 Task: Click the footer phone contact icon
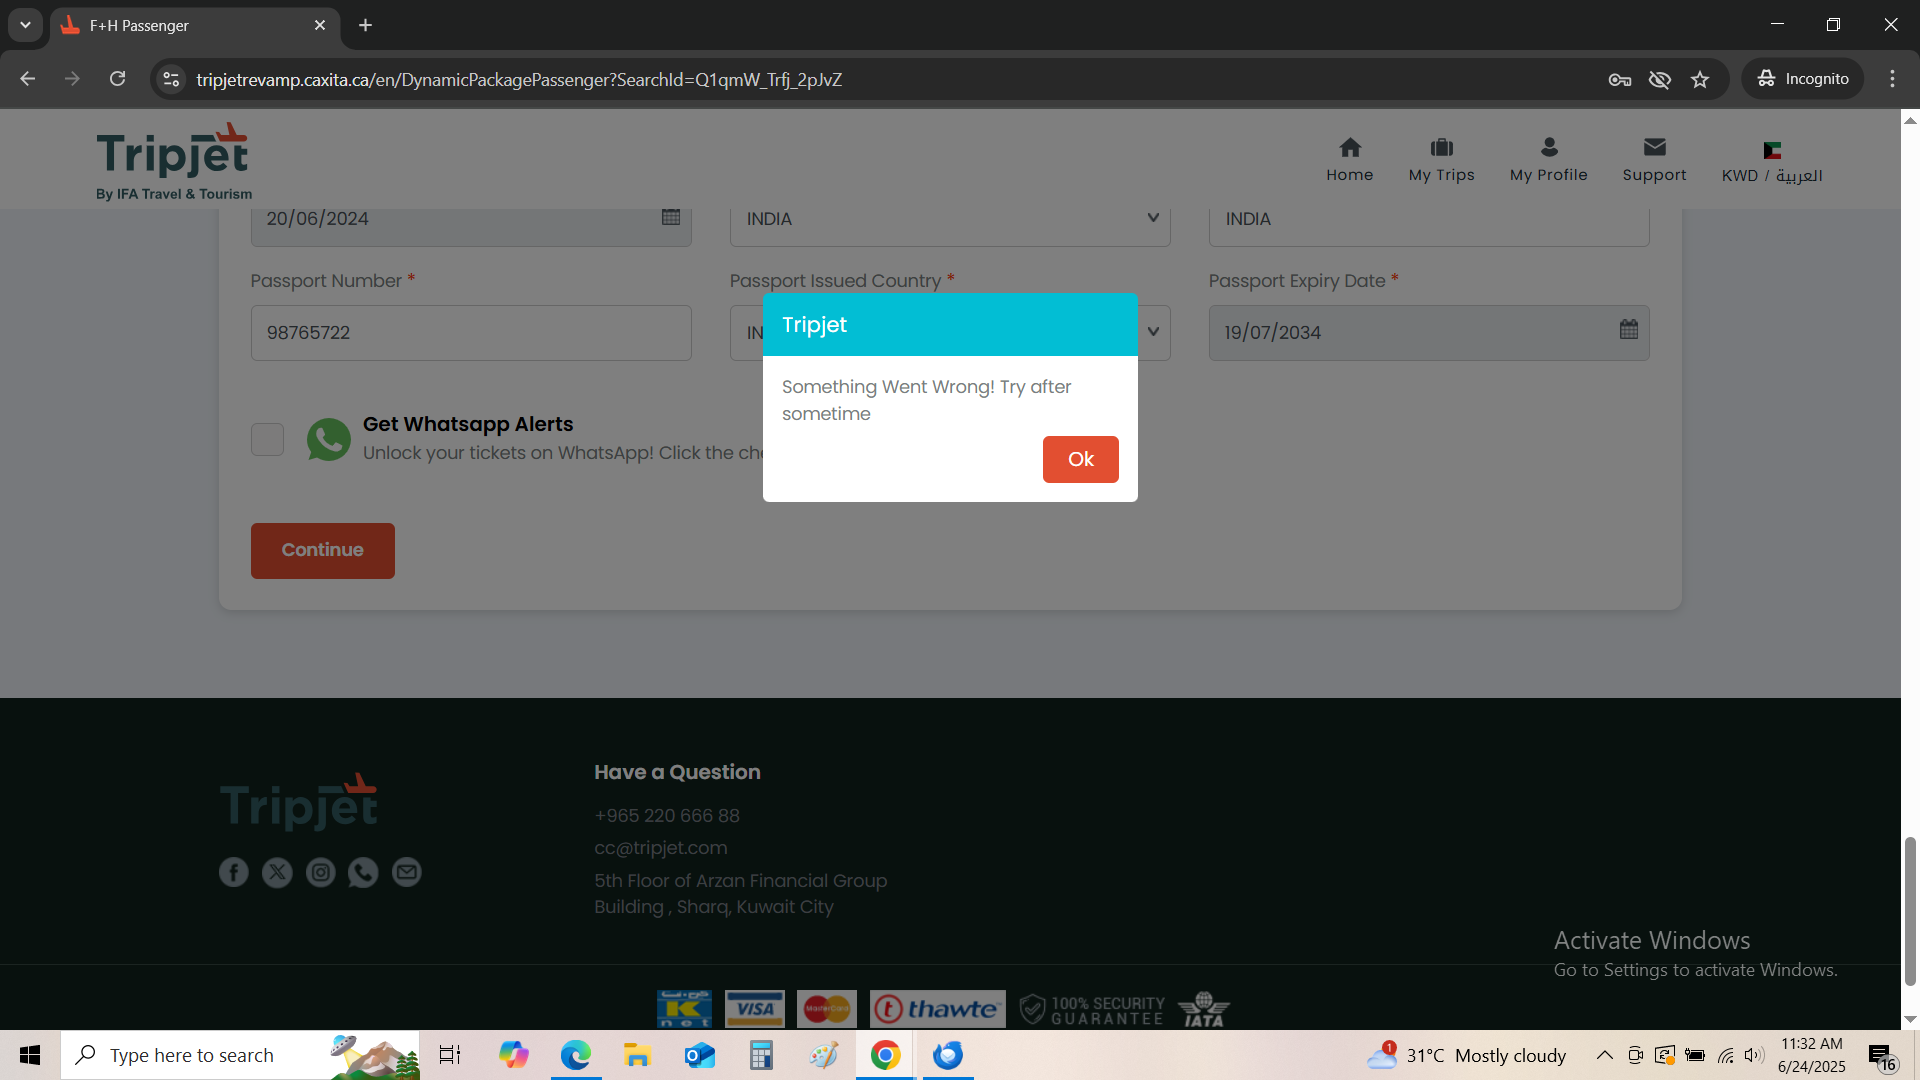pyautogui.click(x=363, y=872)
